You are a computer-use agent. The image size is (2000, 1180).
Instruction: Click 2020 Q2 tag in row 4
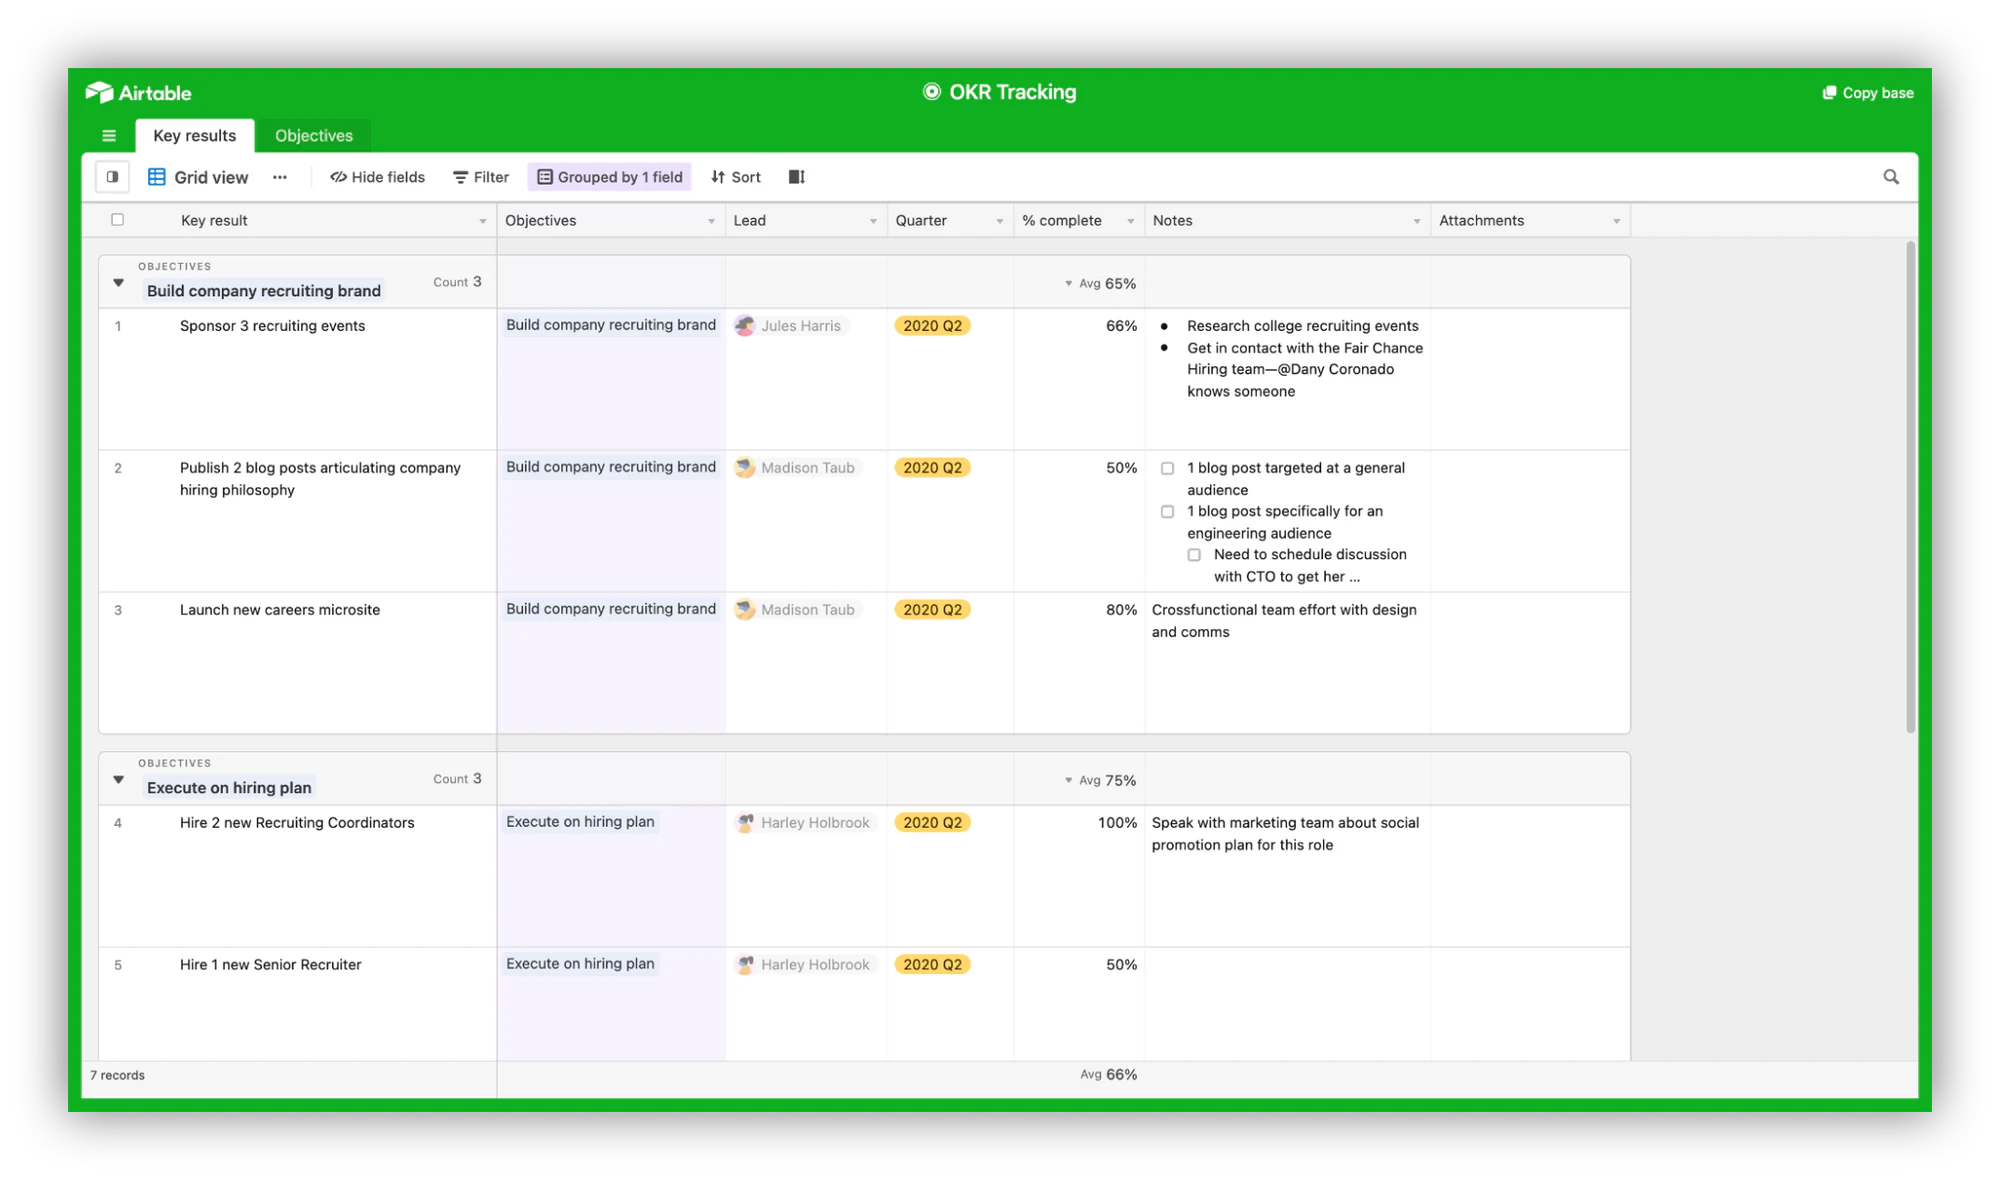click(932, 823)
